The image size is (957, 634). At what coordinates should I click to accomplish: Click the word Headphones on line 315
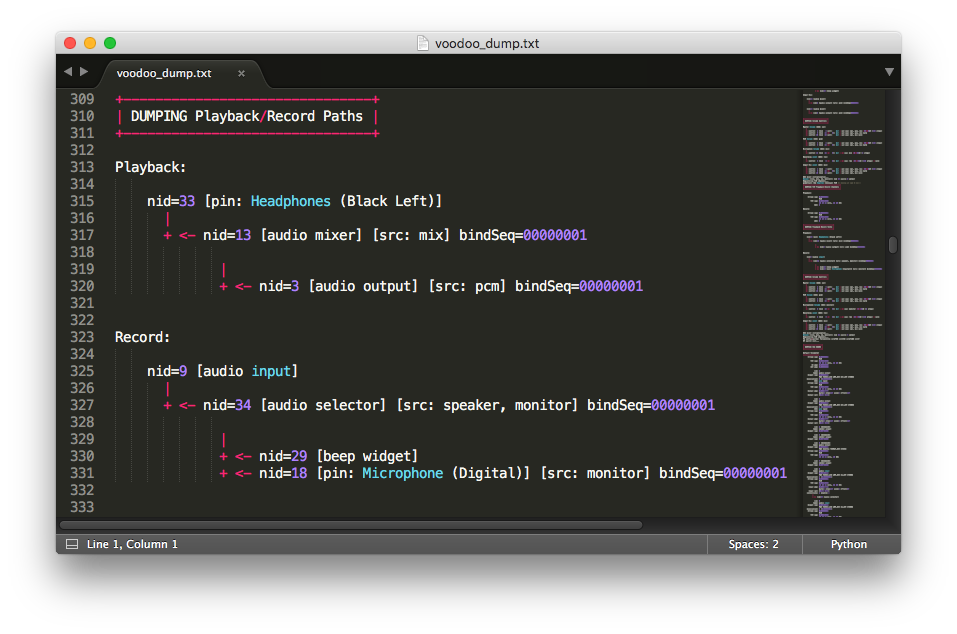click(291, 201)
